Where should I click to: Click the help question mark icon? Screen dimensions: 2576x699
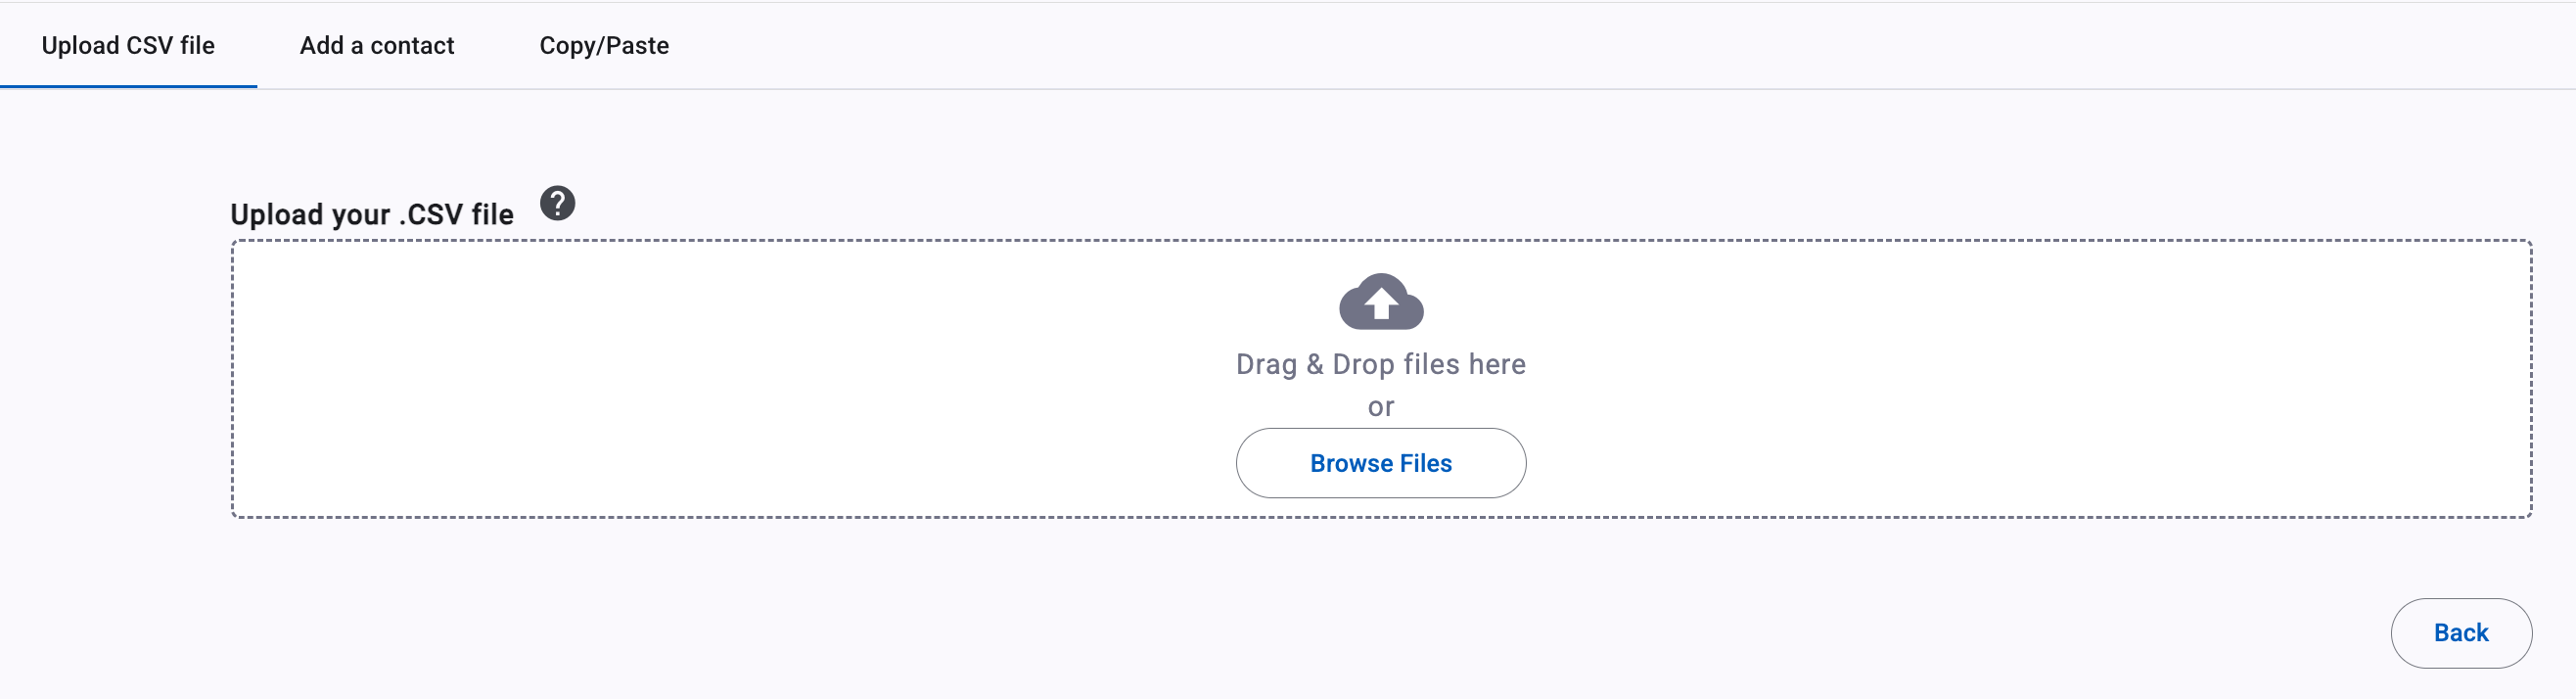[557, 203]
